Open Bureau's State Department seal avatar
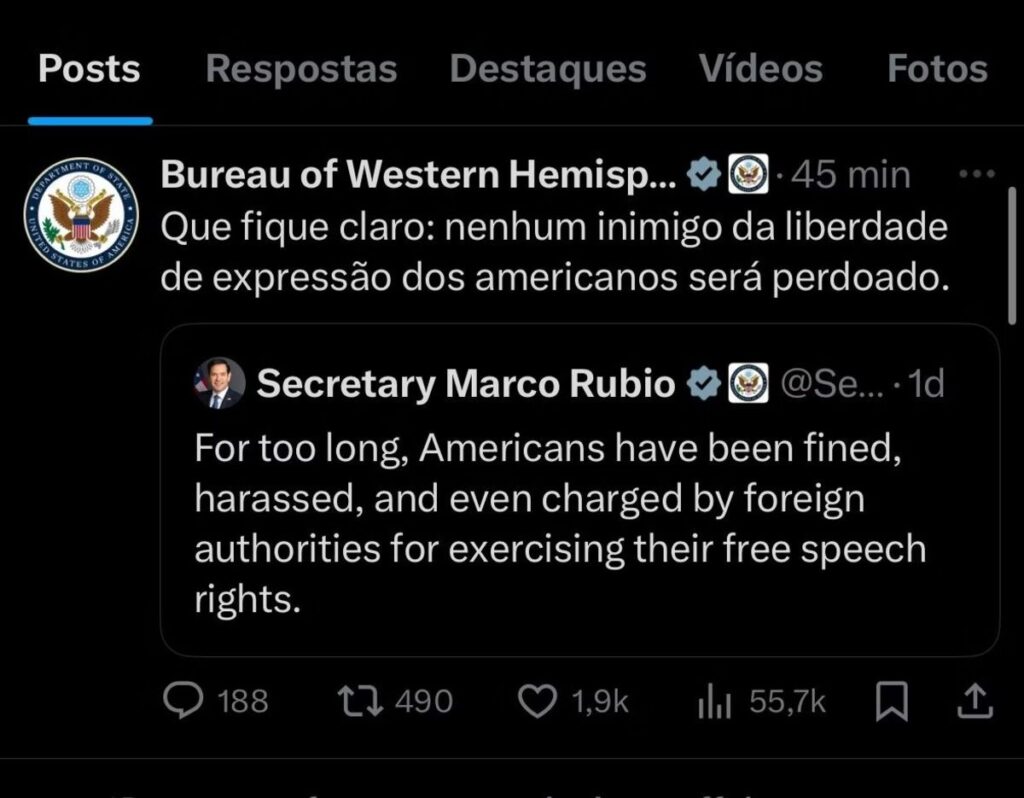 [74, 215]
